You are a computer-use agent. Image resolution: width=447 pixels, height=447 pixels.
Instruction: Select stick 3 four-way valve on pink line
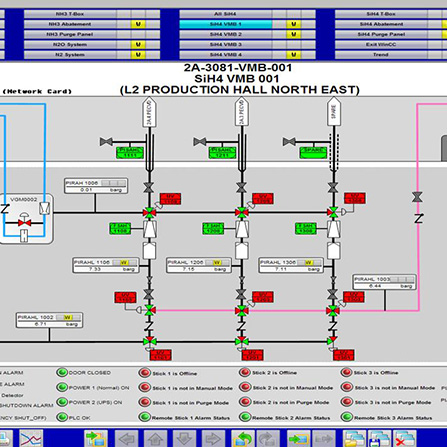(333, 311)
